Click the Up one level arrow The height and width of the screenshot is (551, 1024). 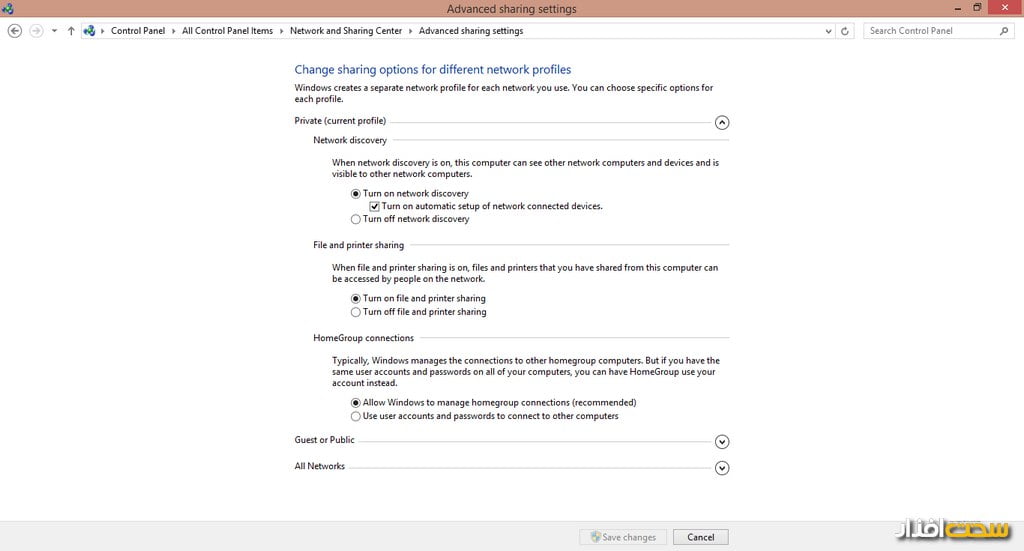[71, 31]
